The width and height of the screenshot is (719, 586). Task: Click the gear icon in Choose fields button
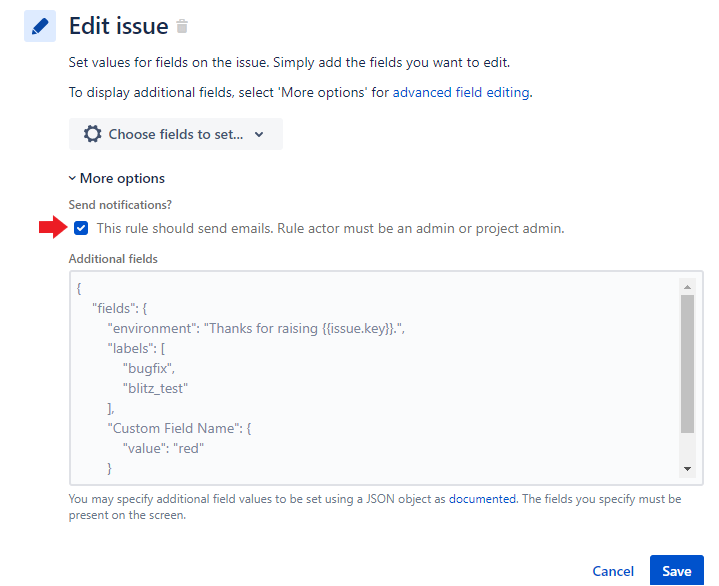click(x=92, y=134)
